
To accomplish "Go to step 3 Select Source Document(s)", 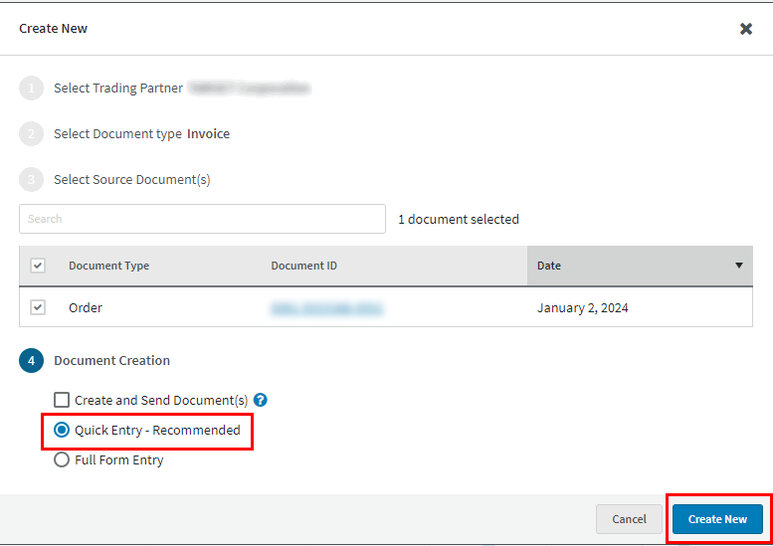I will point(32,180).
